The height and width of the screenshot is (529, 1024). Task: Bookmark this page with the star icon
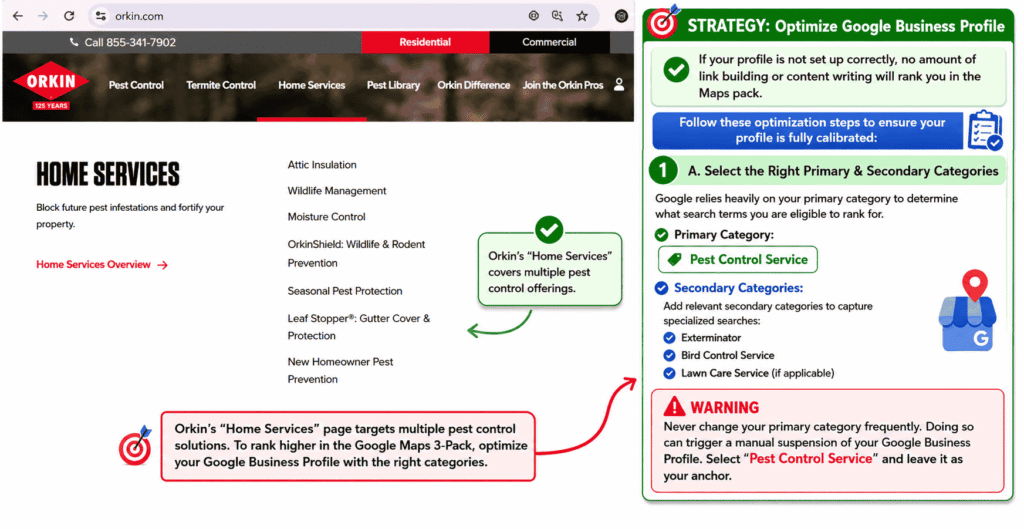582,16
